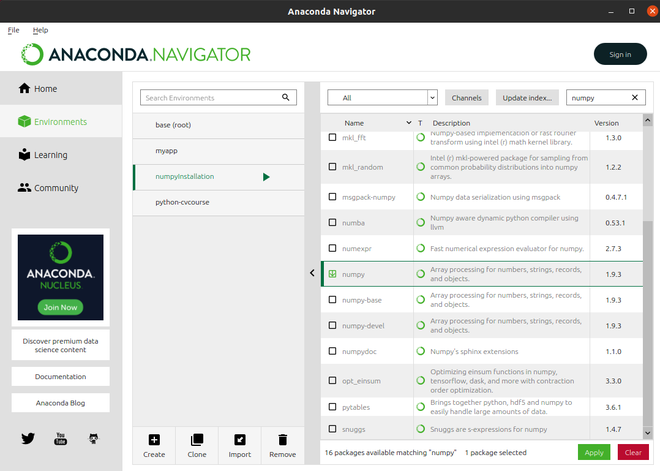Click the green play arrow on numpyinstallation
Viewport: 660px width, 471px height.
(x=266, y=177)
